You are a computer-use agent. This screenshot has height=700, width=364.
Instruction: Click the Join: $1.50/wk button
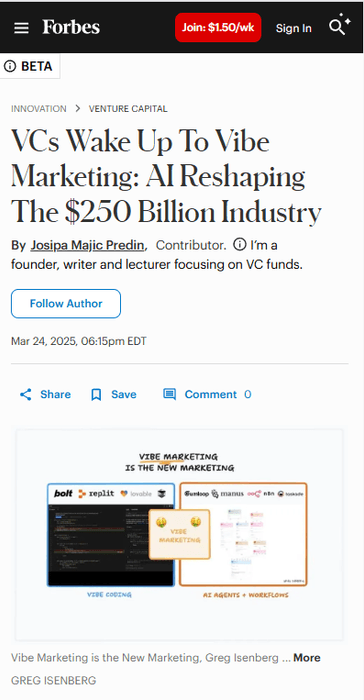point(218,27)
